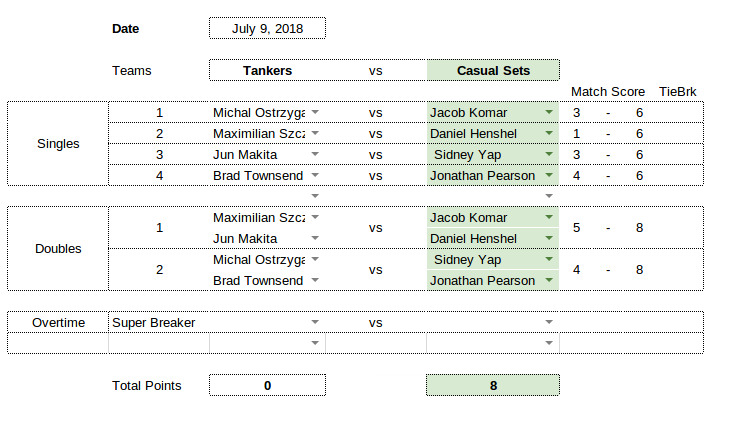The image size is (751, 423).
Task: Open Doubles 1 Maximilian Szcz dropdown
Action: tap(315, 217)
